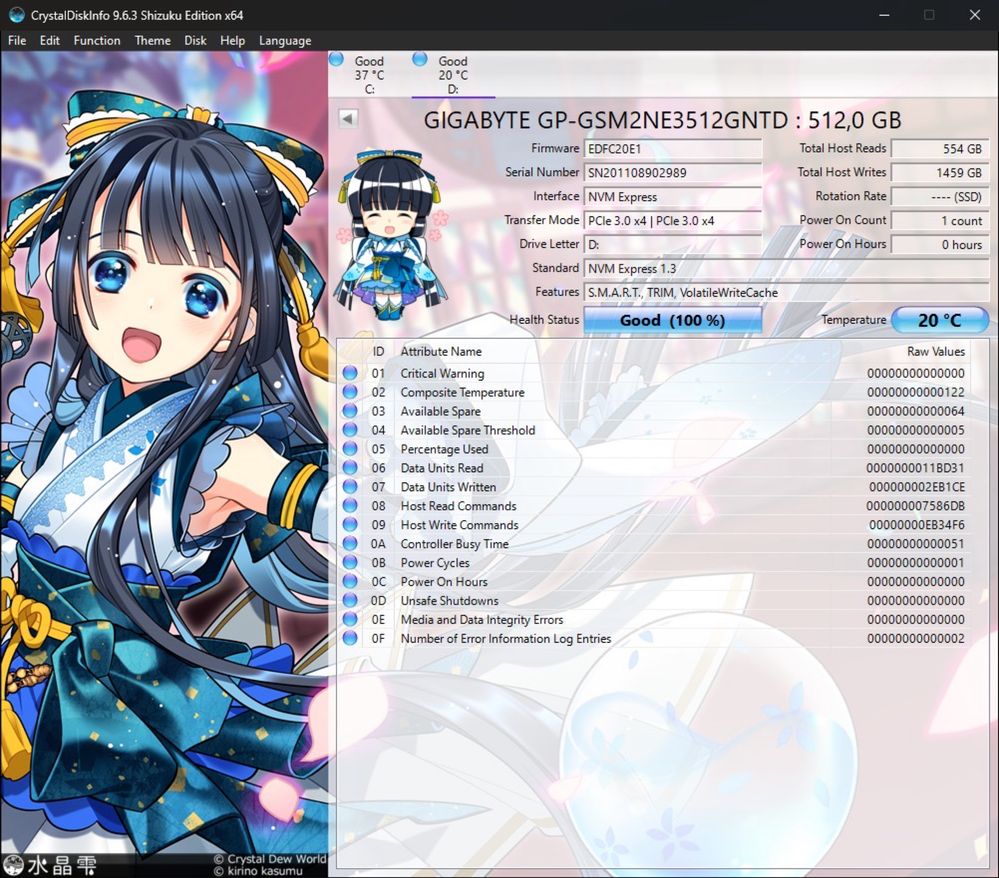Switch to the C: drive tab

pos(370,75)
